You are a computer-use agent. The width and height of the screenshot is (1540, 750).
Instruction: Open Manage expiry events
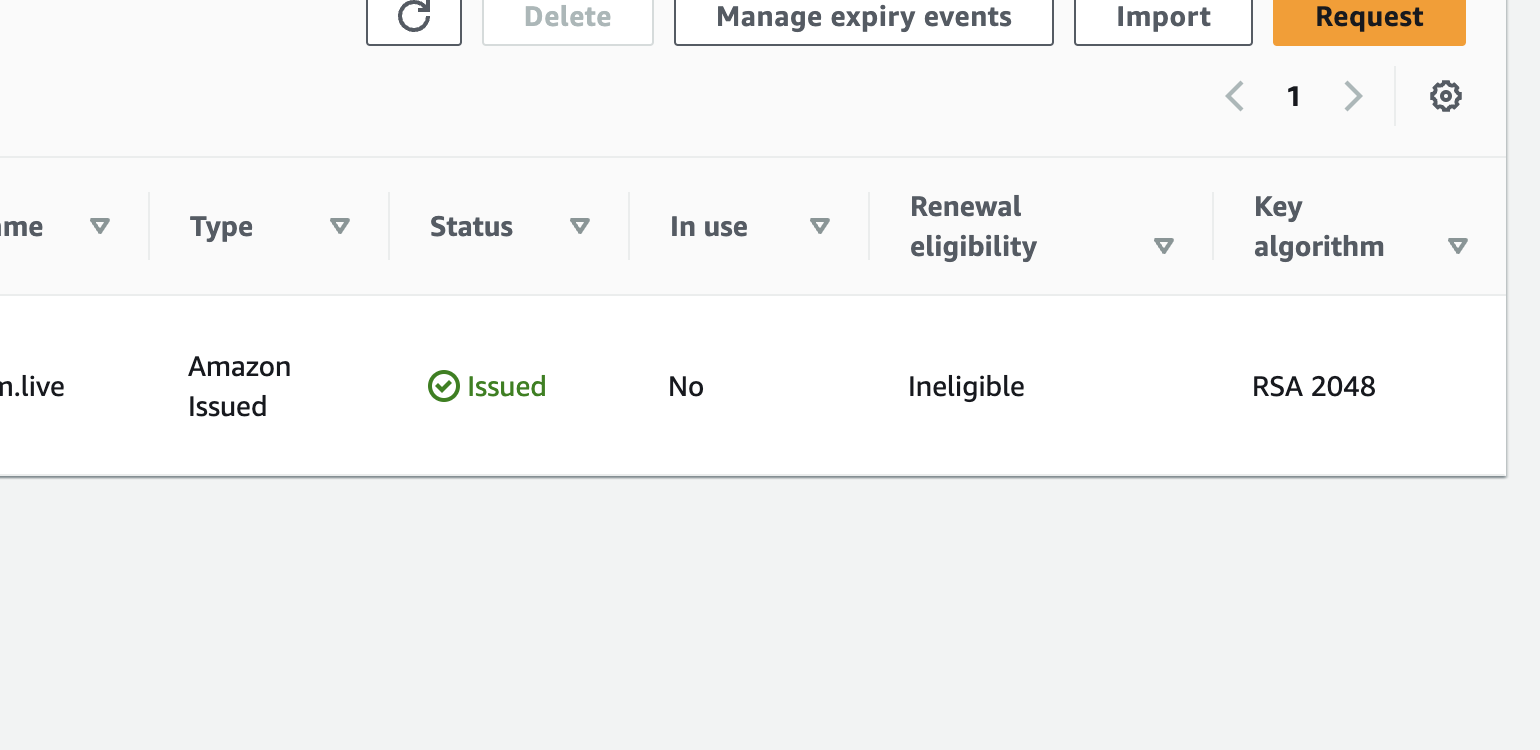[x=864, y=17]
